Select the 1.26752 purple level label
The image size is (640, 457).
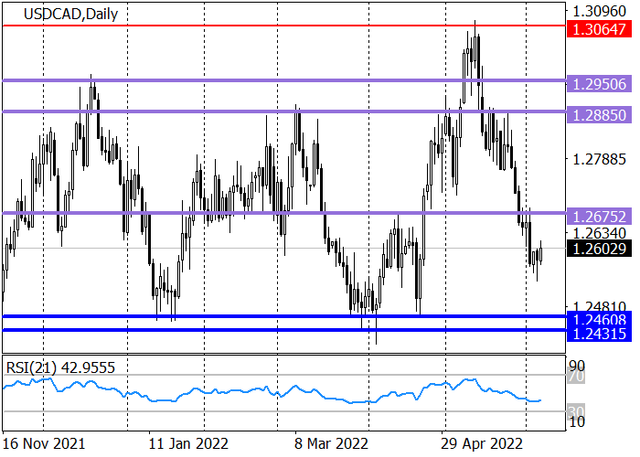[x=599, y=216]
